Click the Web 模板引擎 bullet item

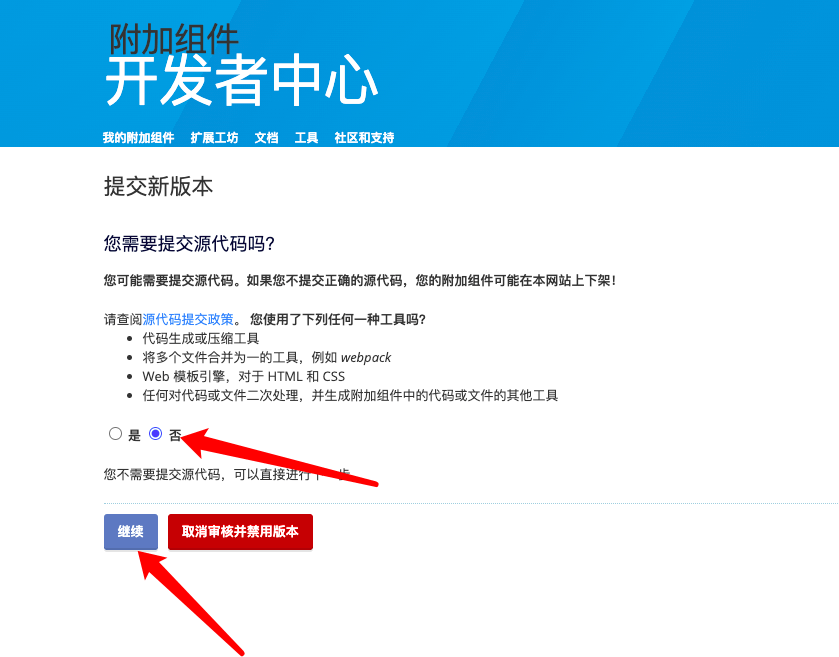(x=243, y=376)
